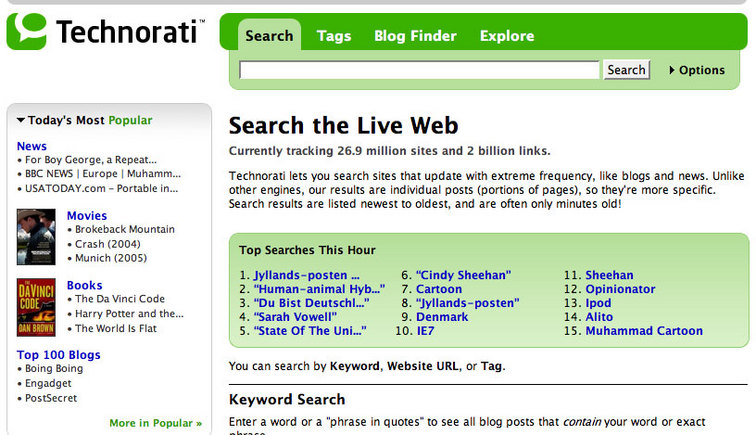This screenshot has width=756, height=435.
Task: Expand search Options with the arrow
Action: (672, 70)
